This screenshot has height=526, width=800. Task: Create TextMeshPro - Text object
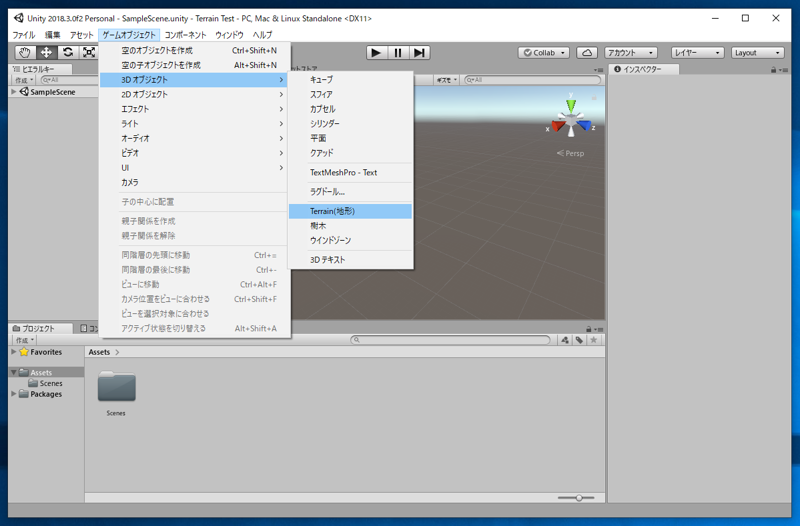tap(351, 172)
